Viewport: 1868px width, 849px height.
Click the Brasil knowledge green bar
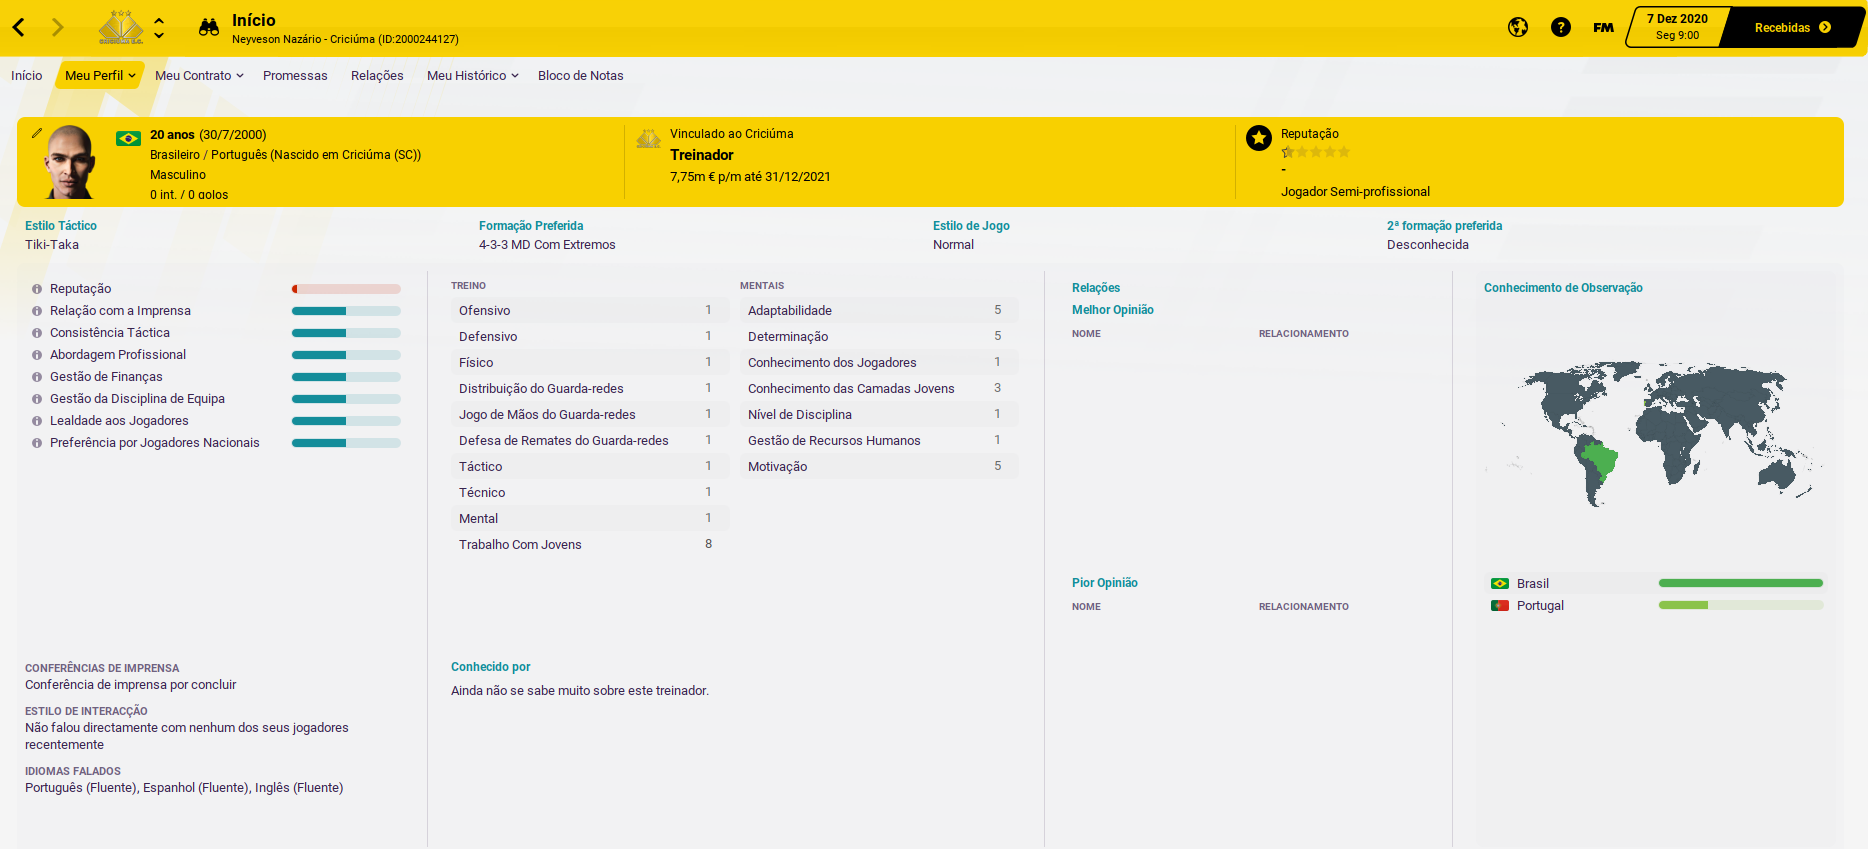pos(1740,583)
